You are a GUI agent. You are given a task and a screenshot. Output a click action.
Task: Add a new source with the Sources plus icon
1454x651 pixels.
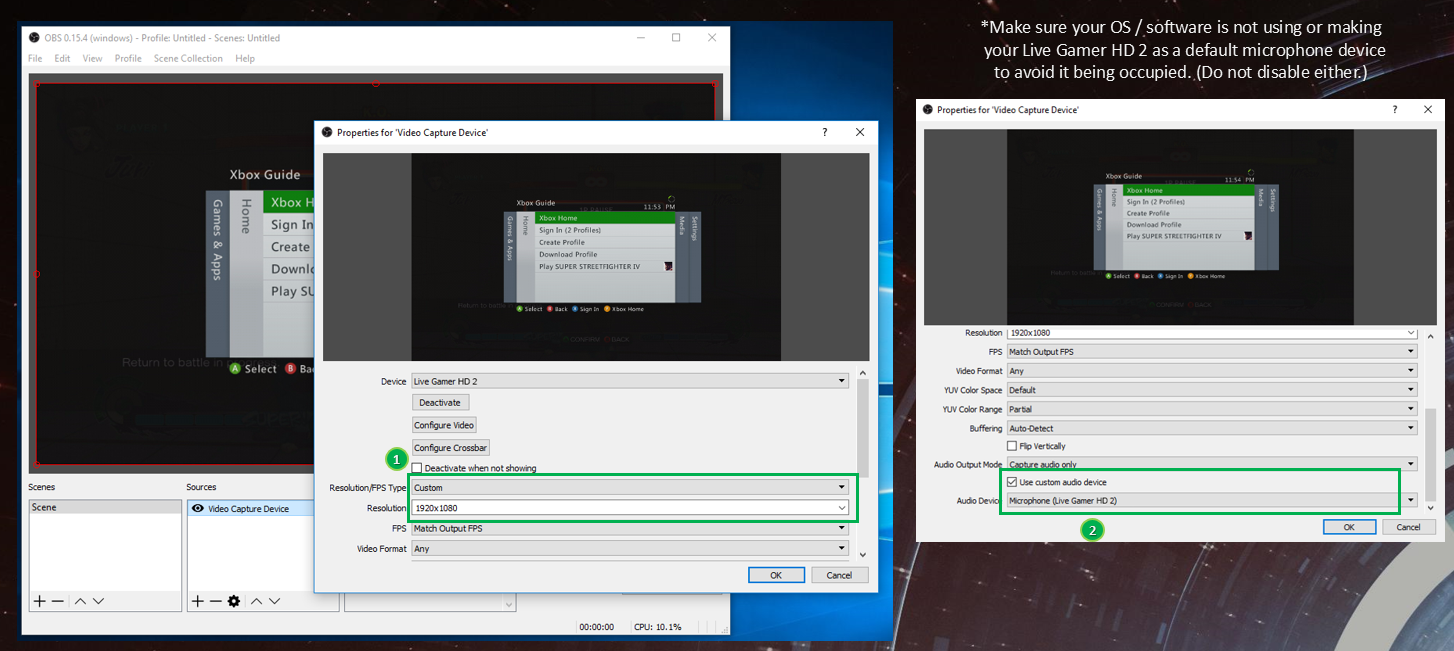tap(197, 601)
